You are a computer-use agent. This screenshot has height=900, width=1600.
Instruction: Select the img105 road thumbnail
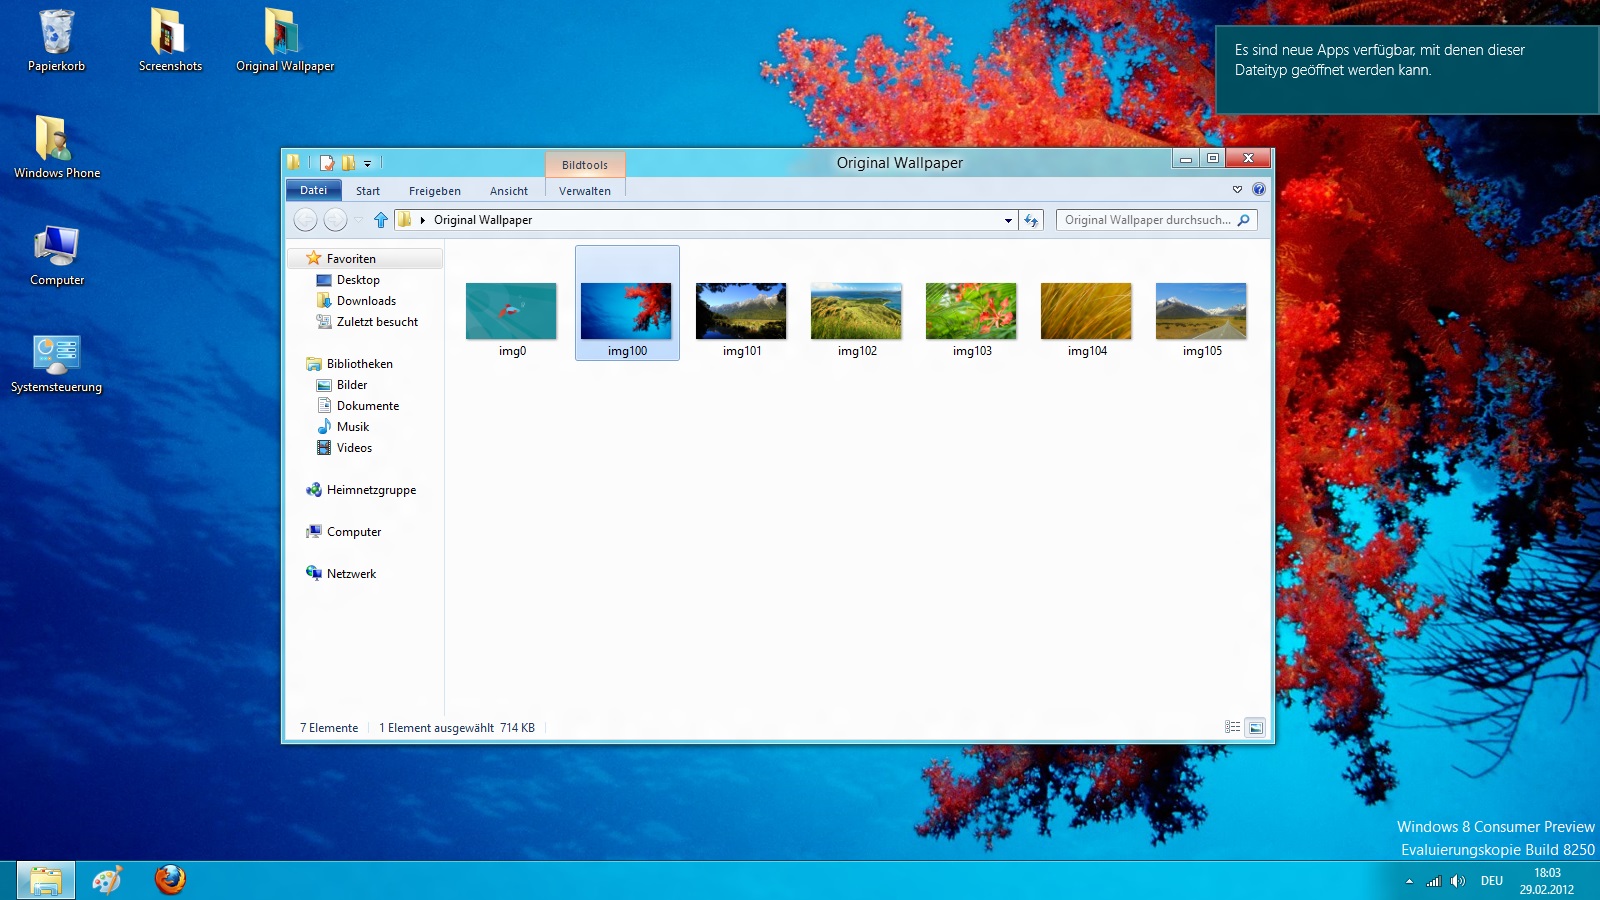coord(1202,312)
